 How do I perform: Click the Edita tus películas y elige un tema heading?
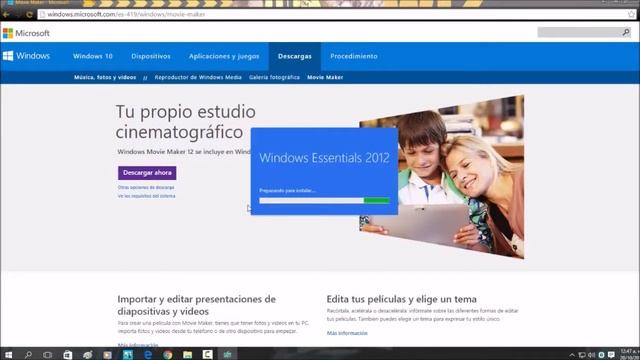402,299
